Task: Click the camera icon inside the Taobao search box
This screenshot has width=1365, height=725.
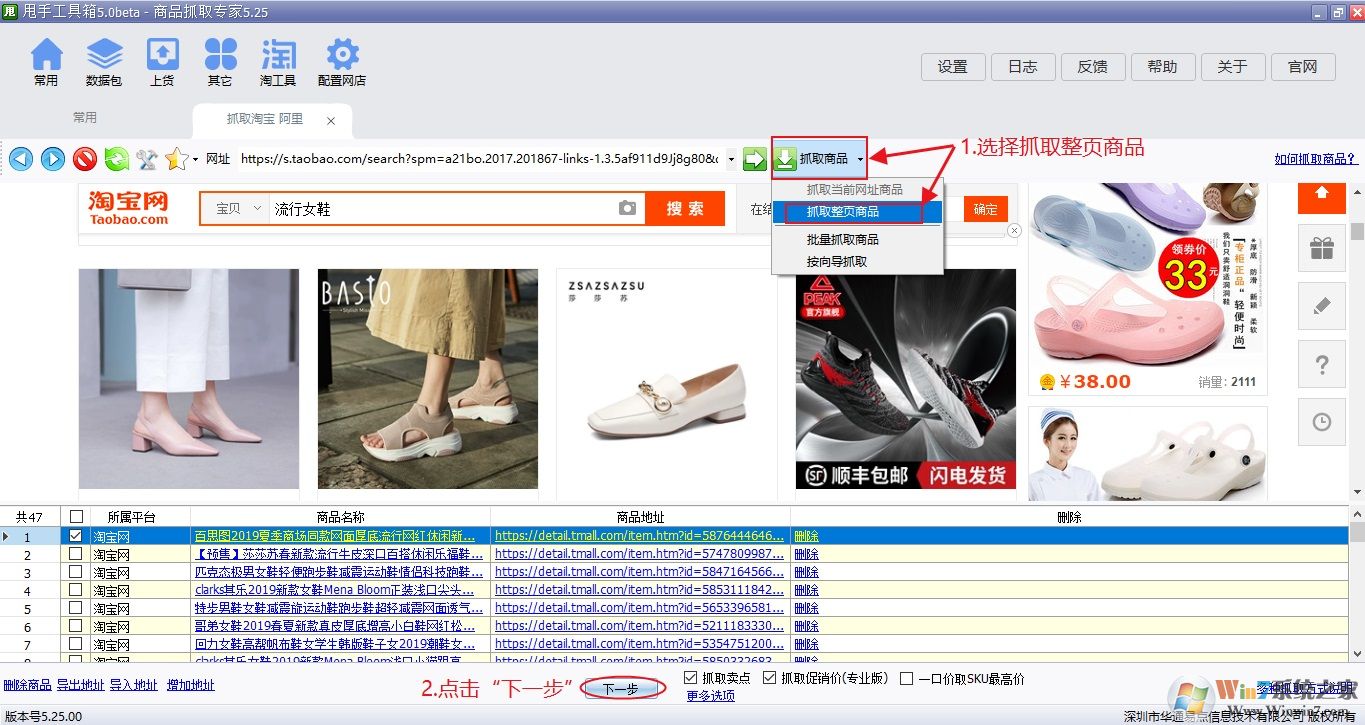Action: point(628,208)
